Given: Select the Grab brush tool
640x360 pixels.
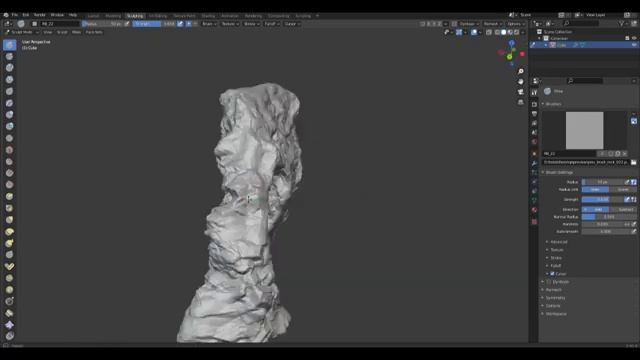Looking at the screenshot, I should (9, 220).
